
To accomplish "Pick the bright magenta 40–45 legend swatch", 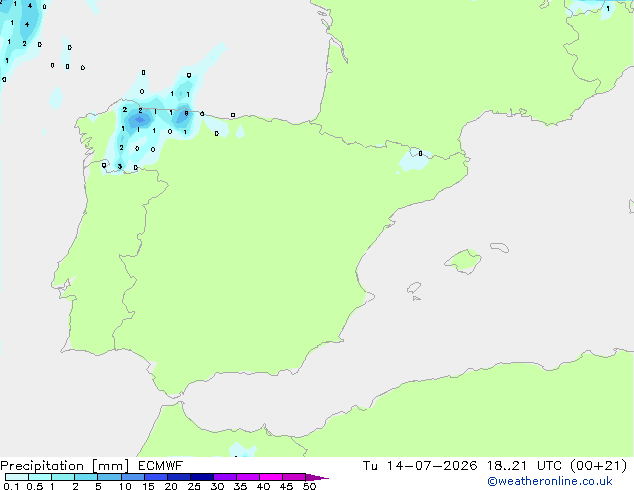I will (x=271, y=477).
